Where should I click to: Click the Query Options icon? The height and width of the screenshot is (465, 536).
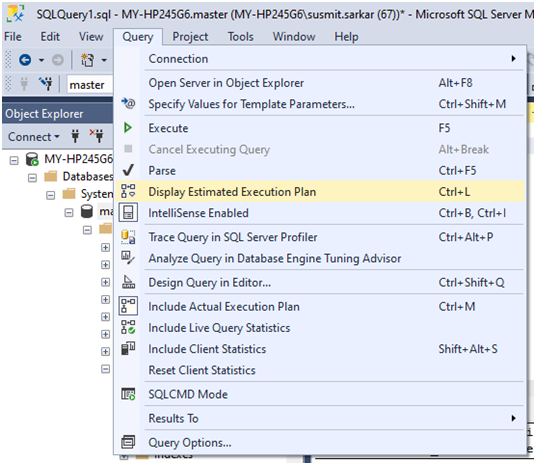pyautogui.click(x=128, y=442)
